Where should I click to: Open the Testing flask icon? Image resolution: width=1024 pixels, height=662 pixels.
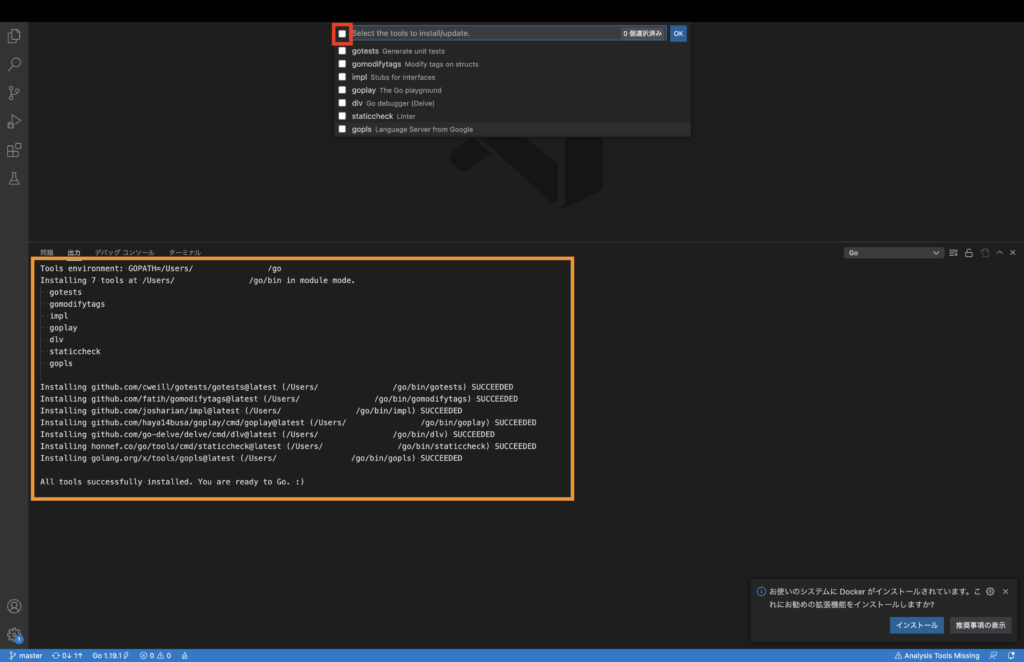[x=14, y=178]
